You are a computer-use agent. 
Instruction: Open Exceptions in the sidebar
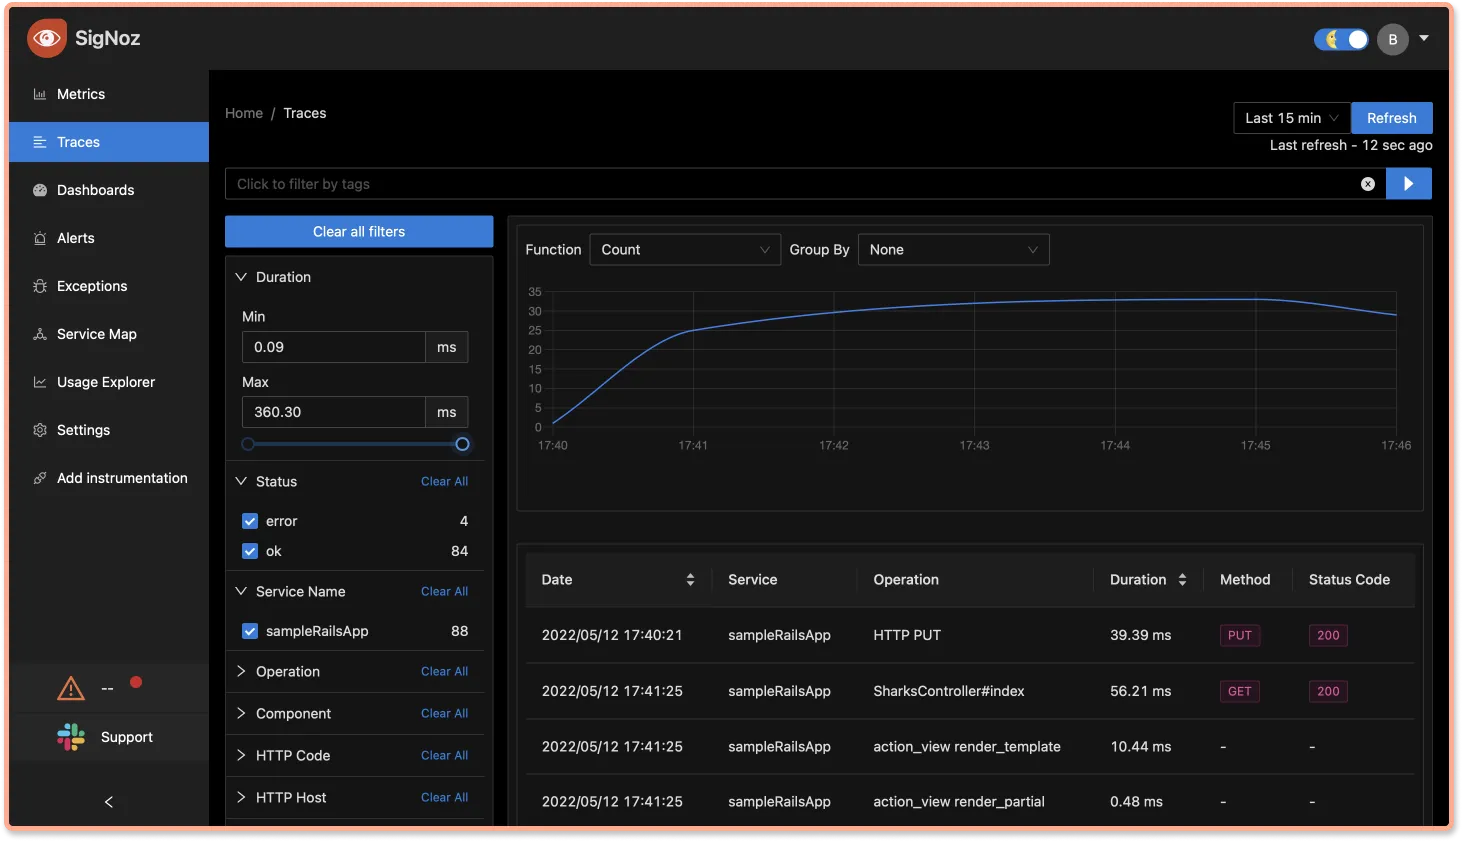coord(108,286)
